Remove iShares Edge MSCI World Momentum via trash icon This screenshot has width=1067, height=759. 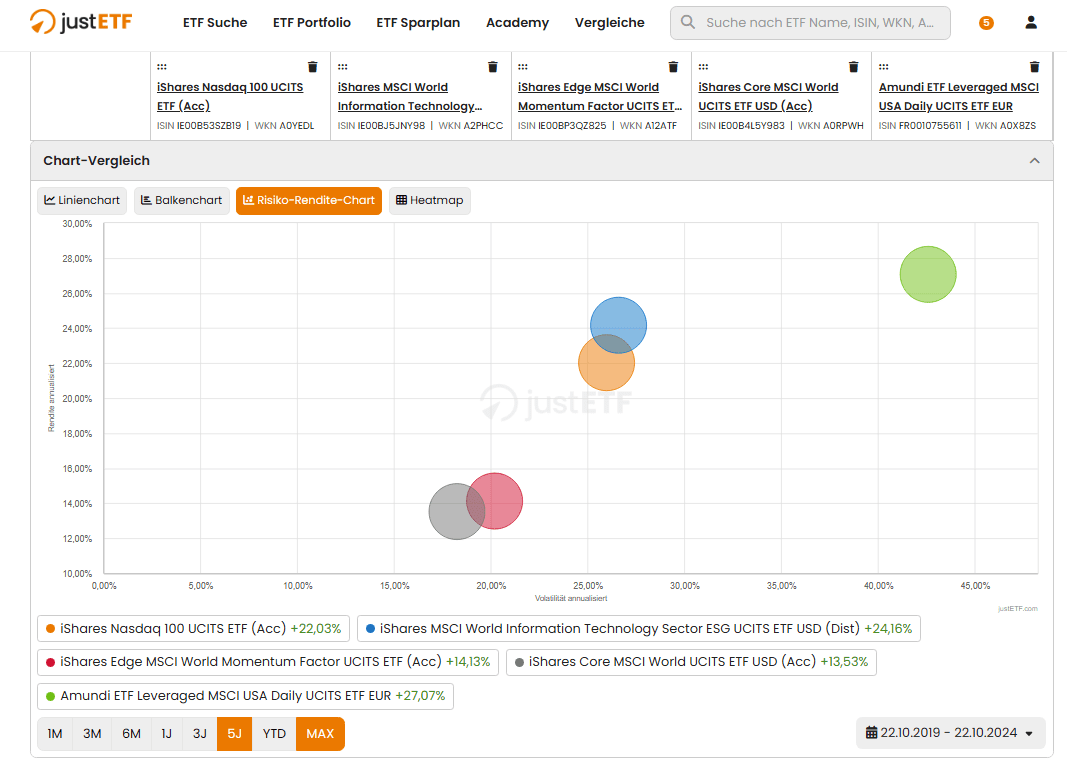coord(673,67)
